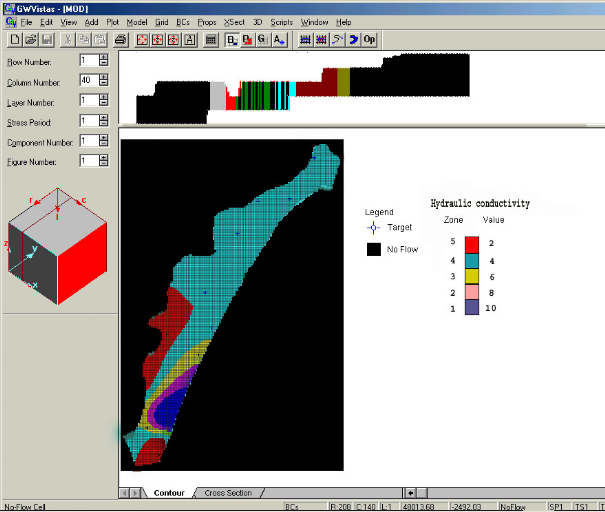Click the Print toolbar icon

pyautogui.click(x=120, y=40)
